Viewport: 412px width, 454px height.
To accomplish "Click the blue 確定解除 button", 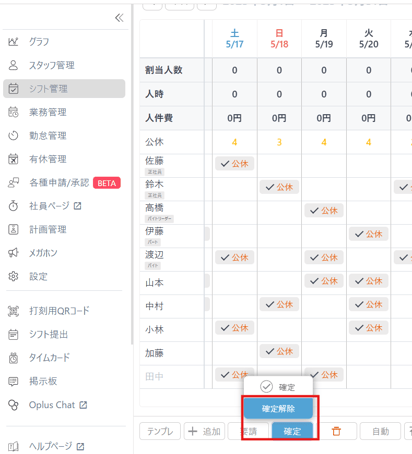I will tap(278, 409).
